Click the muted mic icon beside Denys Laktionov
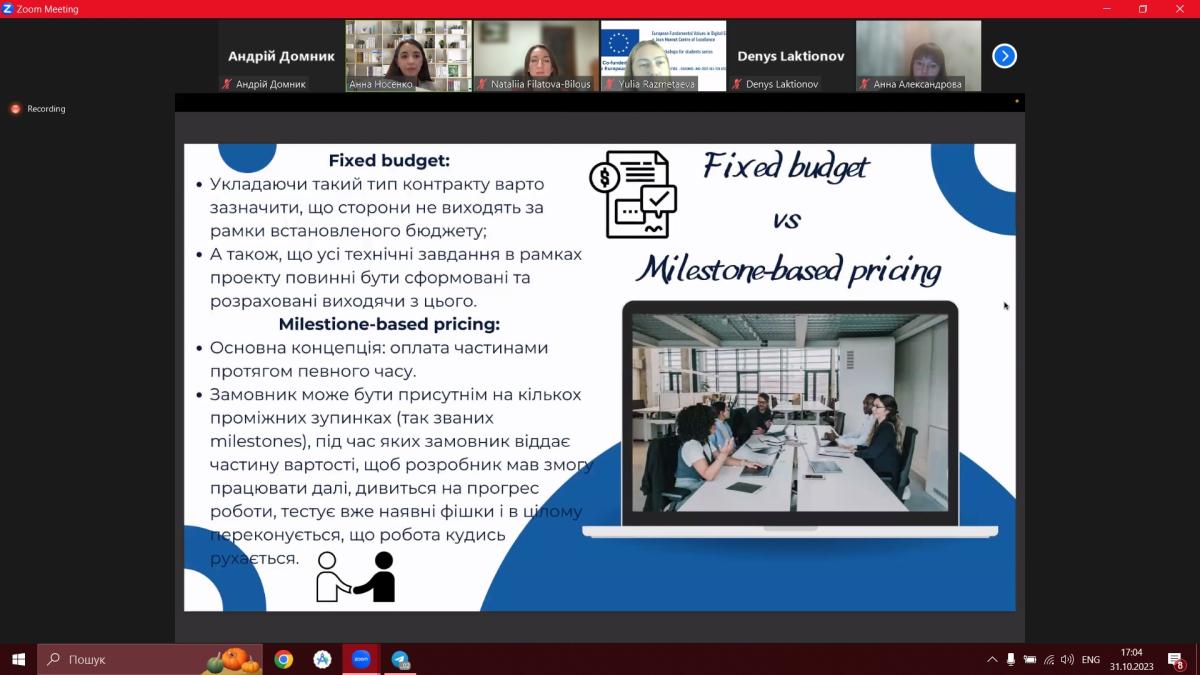The image size is (1200, 675). [x=737, y=84]
